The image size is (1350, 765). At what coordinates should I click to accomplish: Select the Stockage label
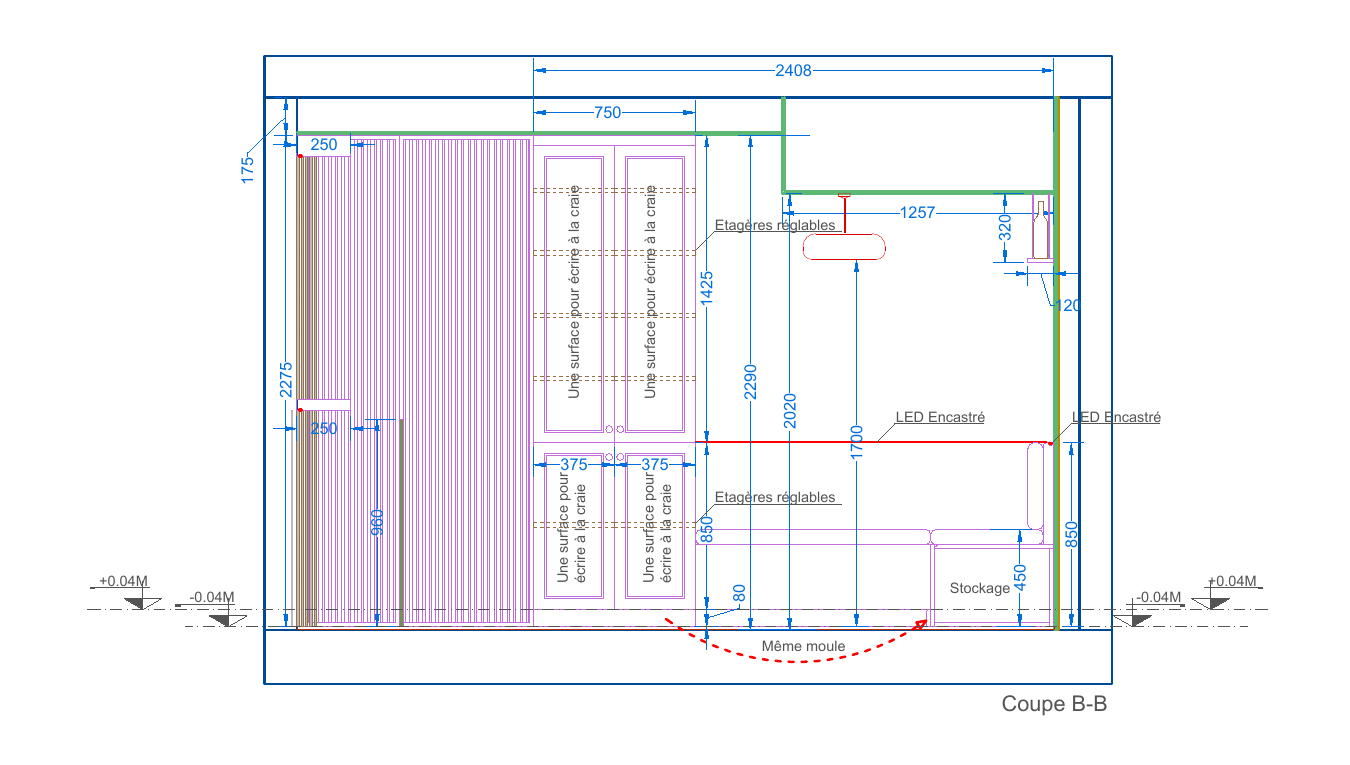(980, 588)
